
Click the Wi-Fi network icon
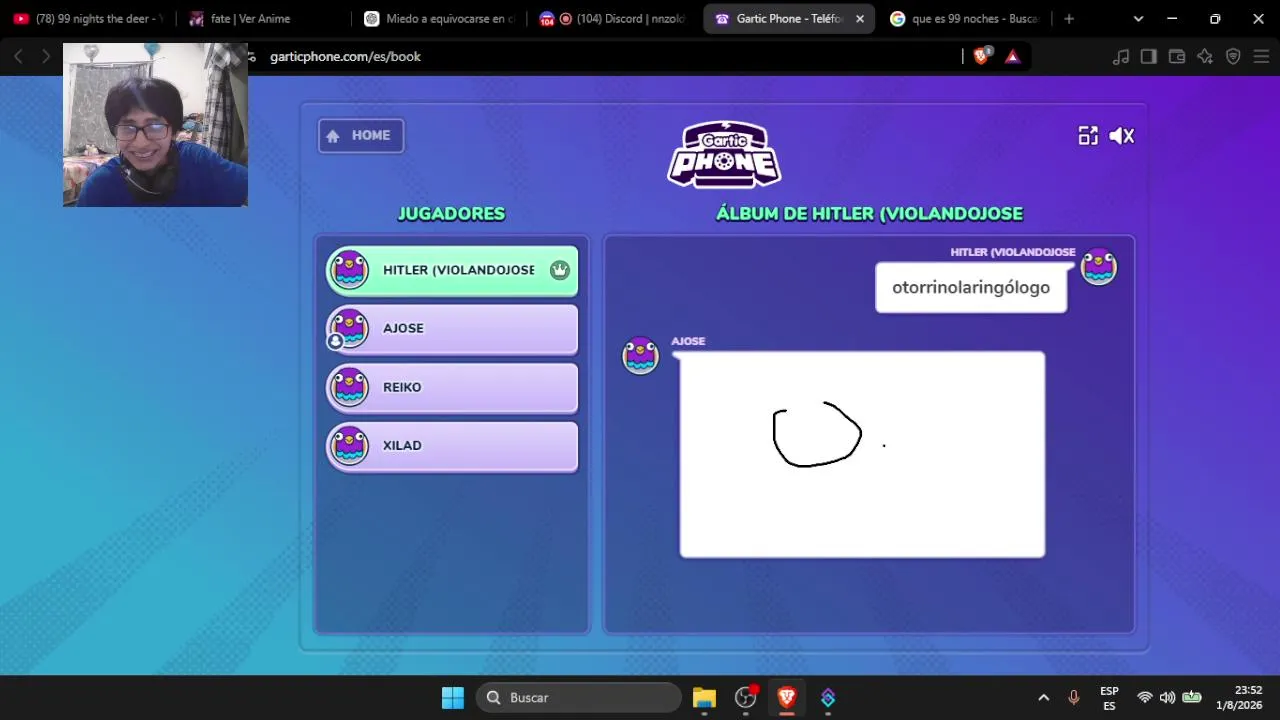click(x=1145, y=698)
